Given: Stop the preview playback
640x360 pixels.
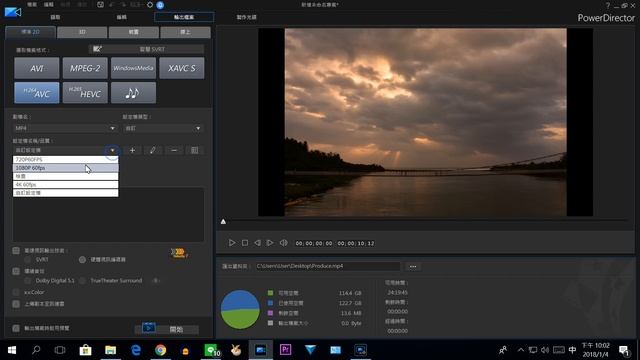Looking at the screenshot, I should 245,243.
